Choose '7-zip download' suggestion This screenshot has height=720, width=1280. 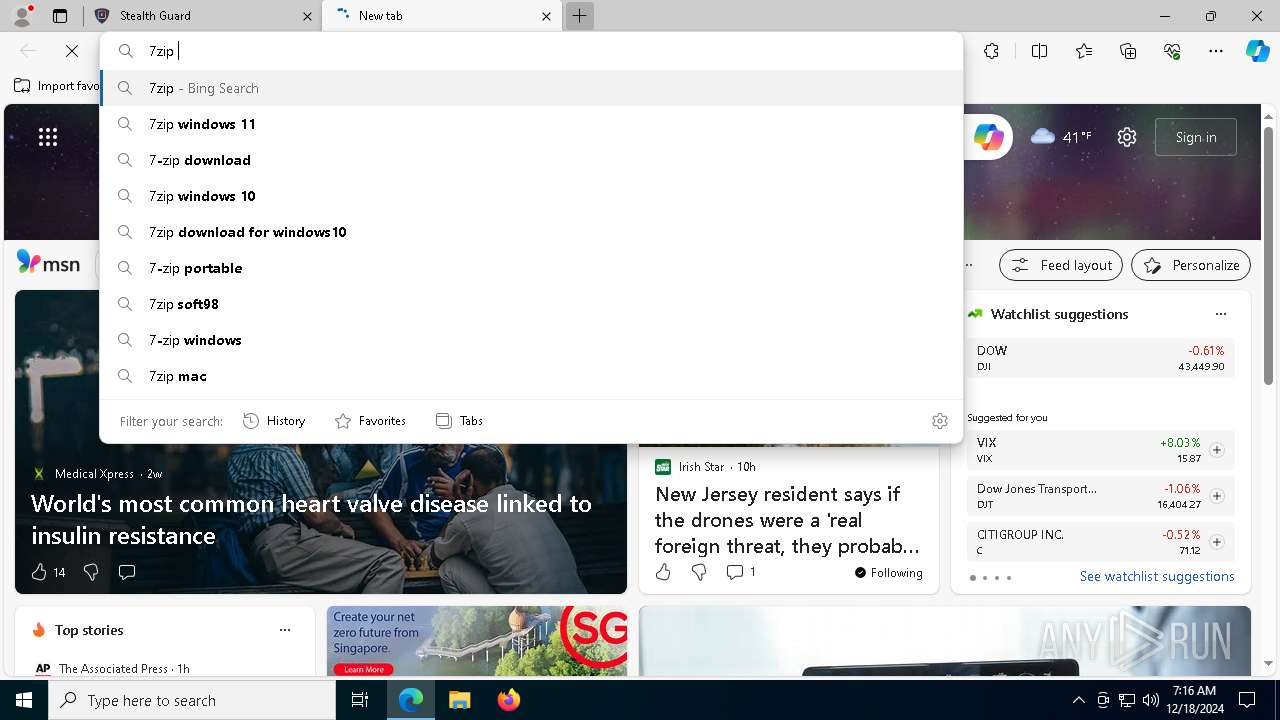coord(531,160)
